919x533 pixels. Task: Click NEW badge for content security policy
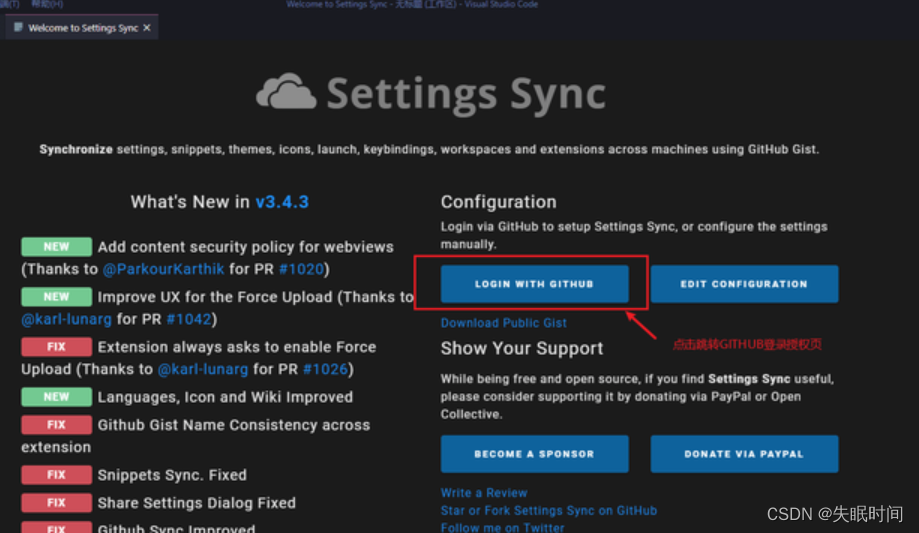coord(56,247)
